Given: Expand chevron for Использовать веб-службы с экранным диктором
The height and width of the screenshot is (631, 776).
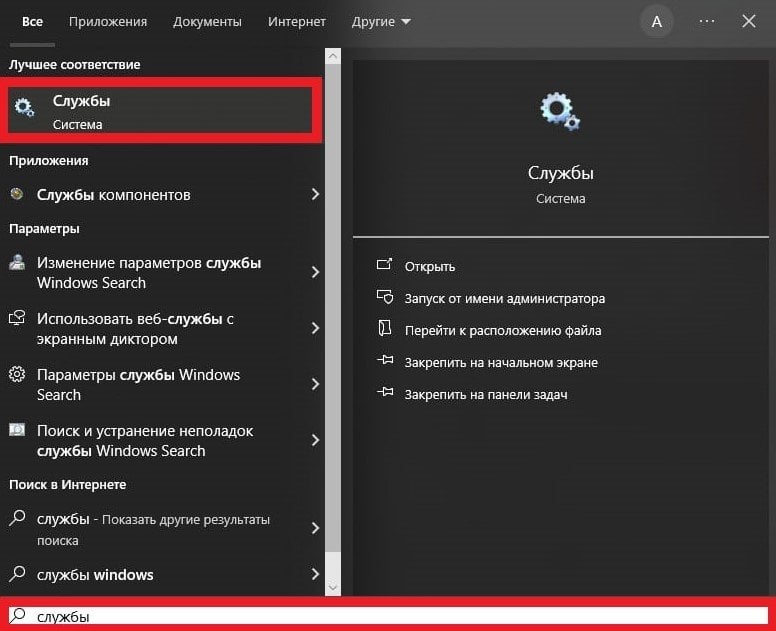Looking at the screenshot, I should 315,328.
